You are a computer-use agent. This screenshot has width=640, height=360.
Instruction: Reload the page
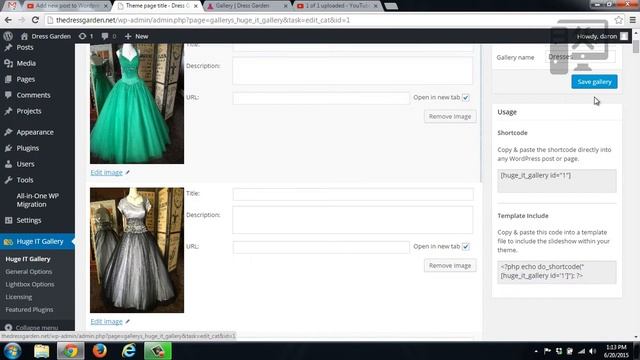(x=36, y=20)
